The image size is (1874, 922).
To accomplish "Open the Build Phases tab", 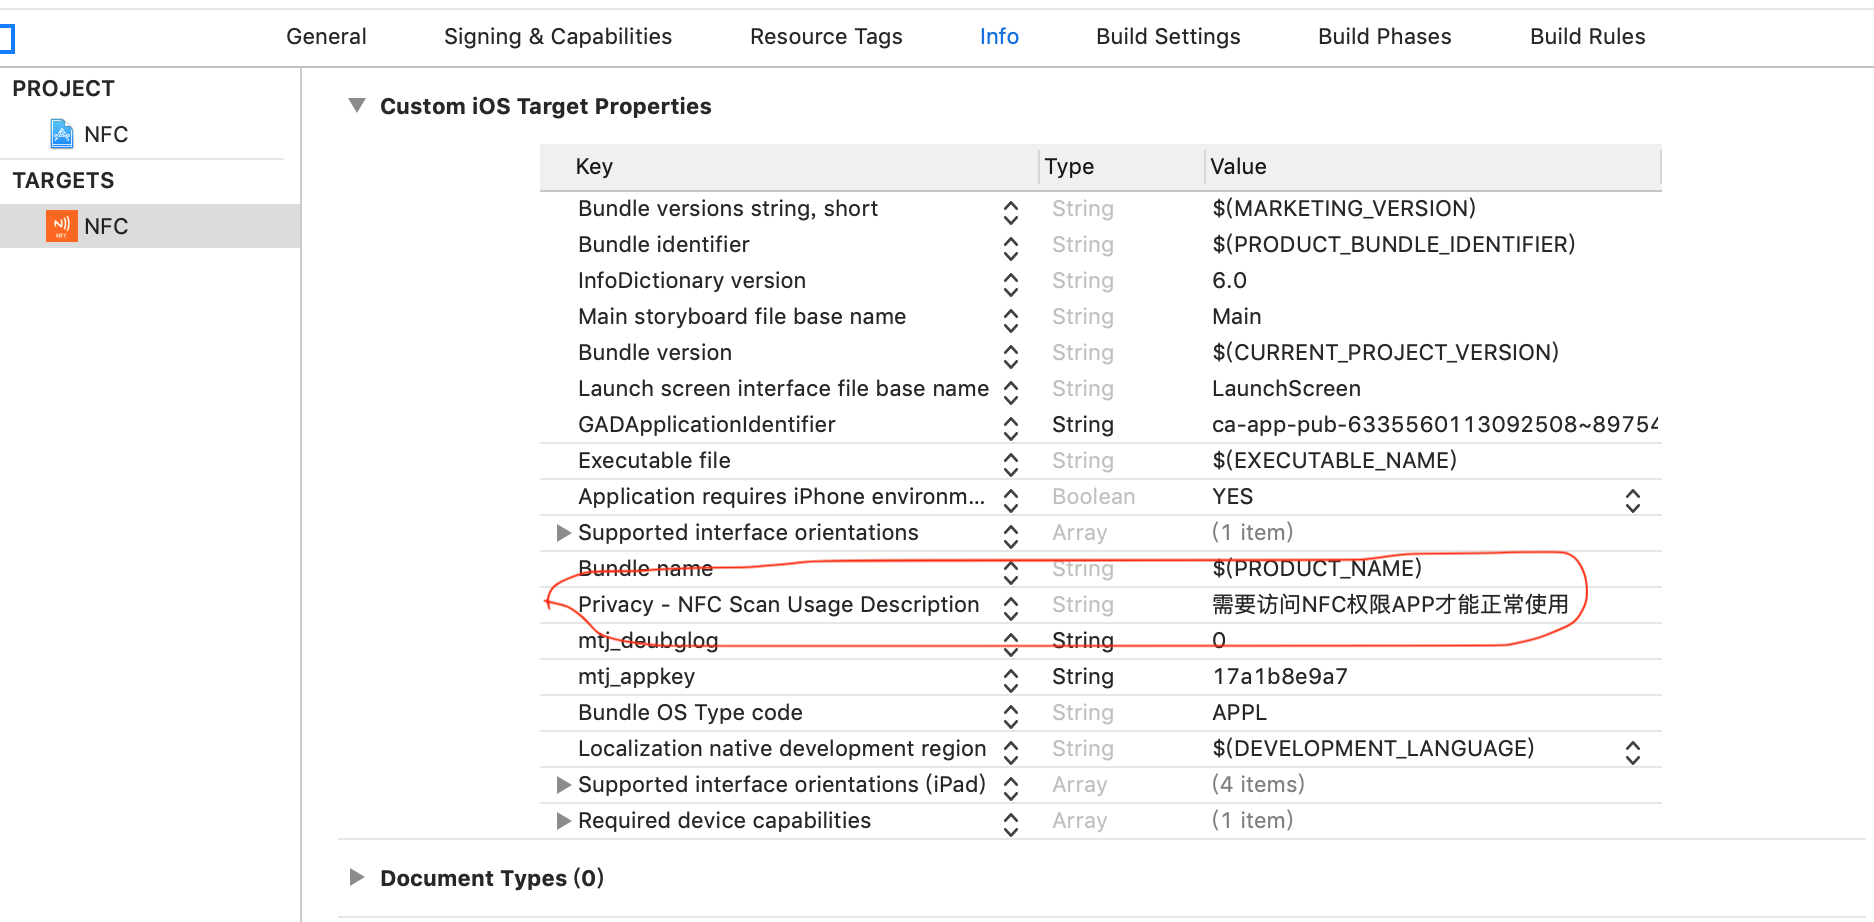I will pyautogui.click(x=1384, y=37).
